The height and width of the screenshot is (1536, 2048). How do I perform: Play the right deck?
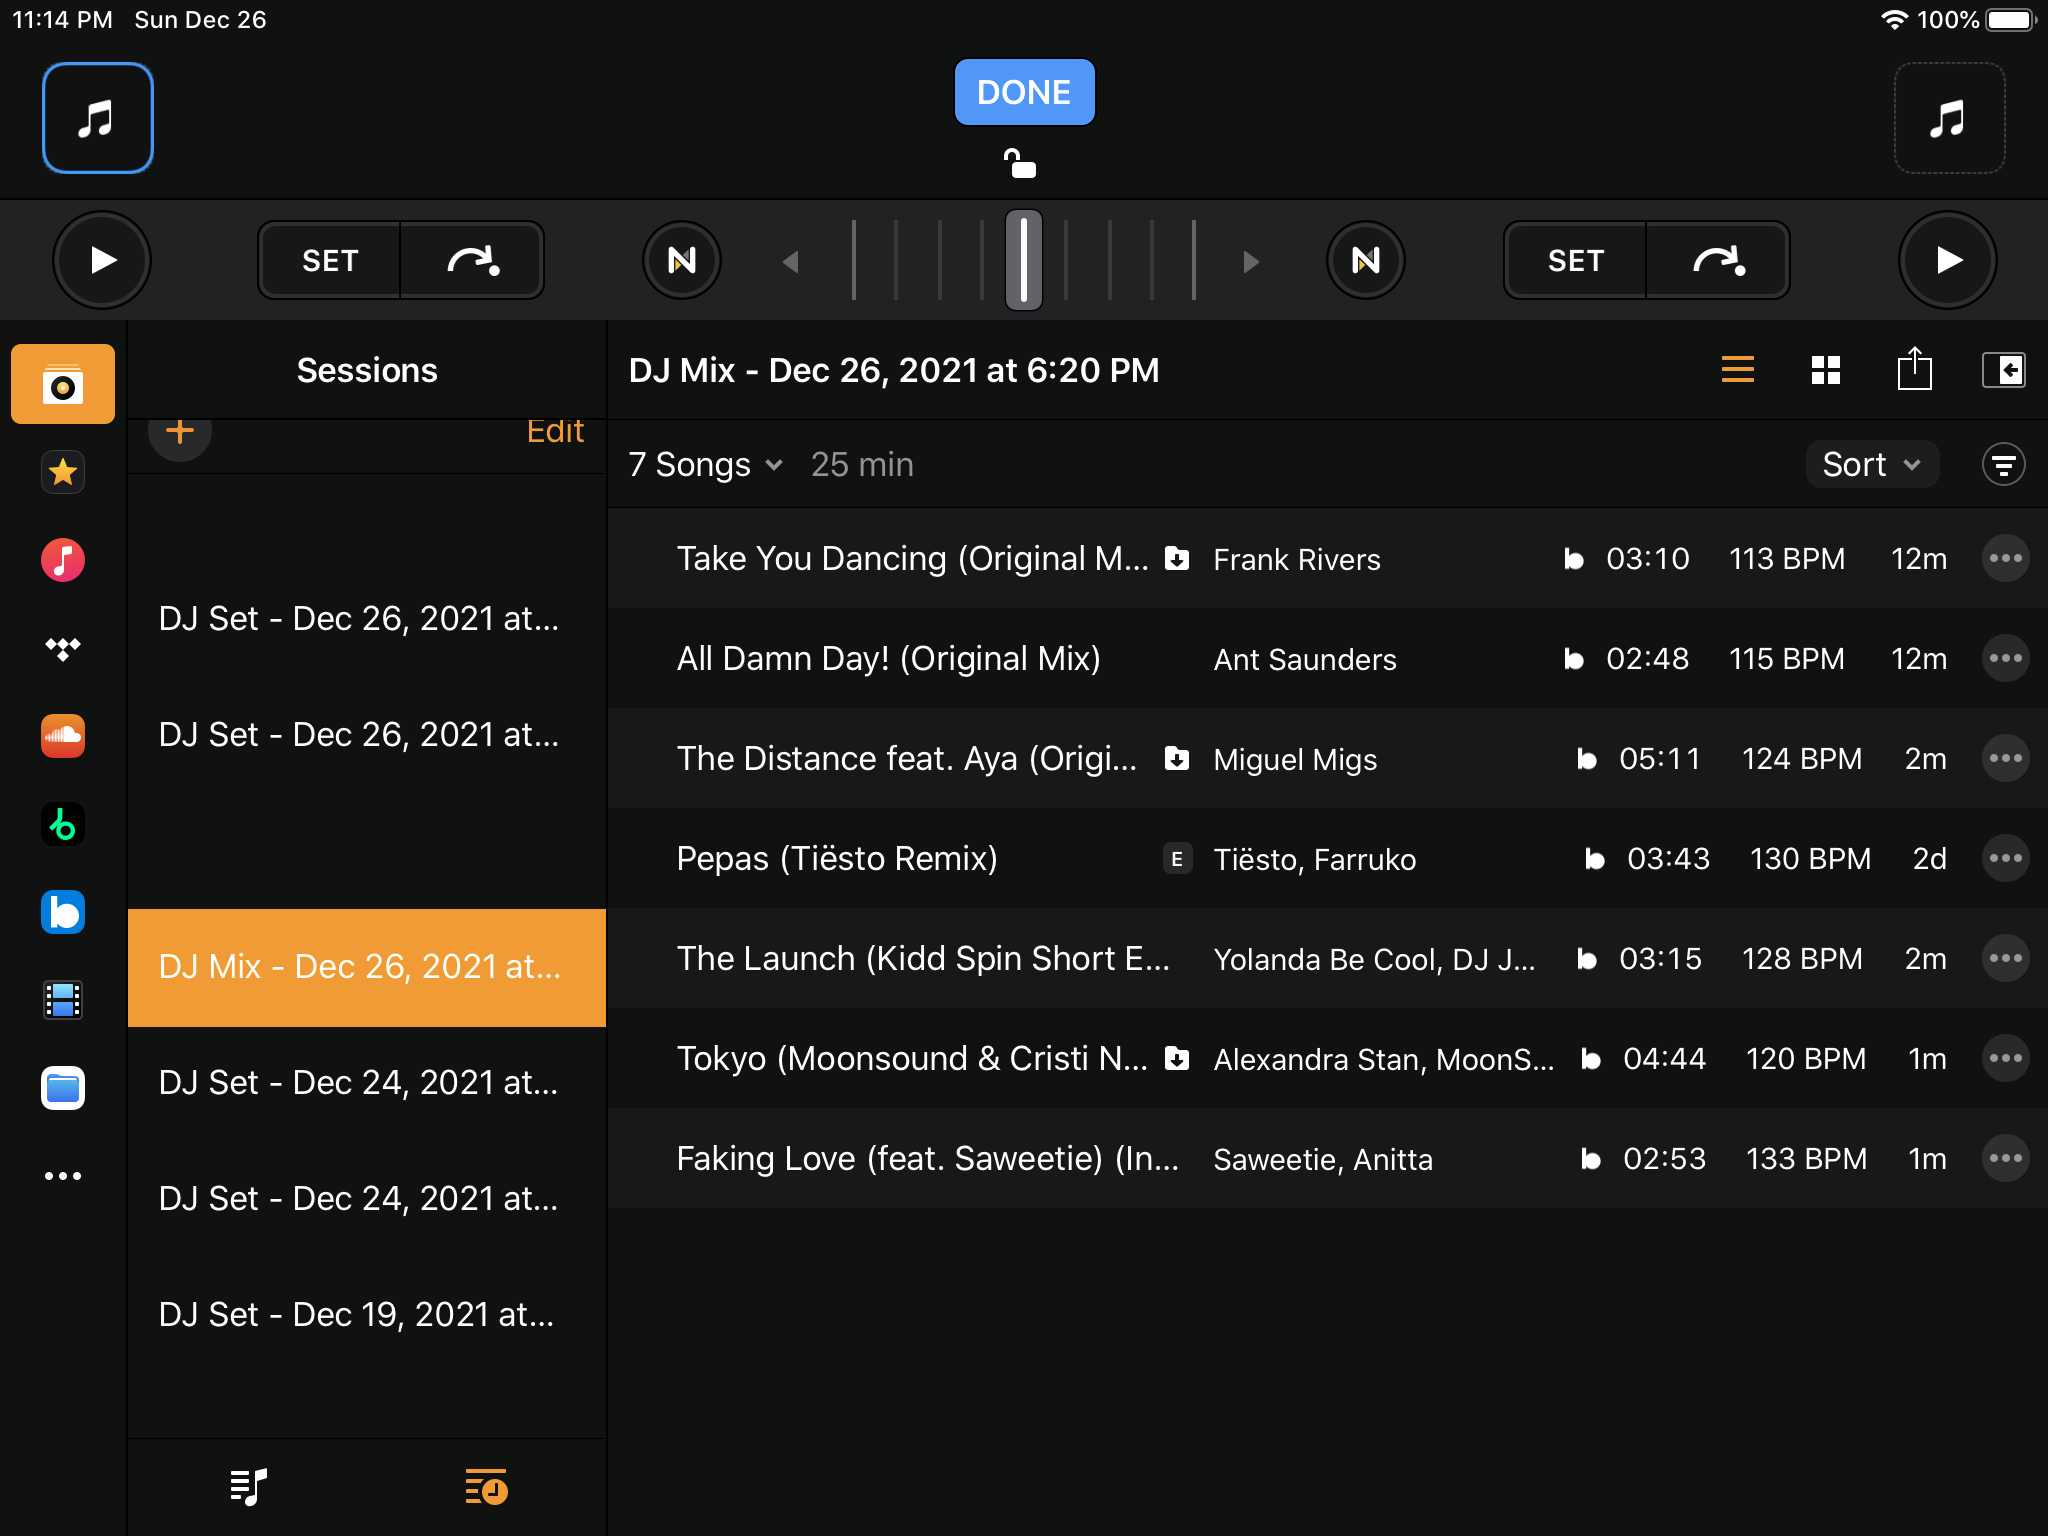point(1948,260)
